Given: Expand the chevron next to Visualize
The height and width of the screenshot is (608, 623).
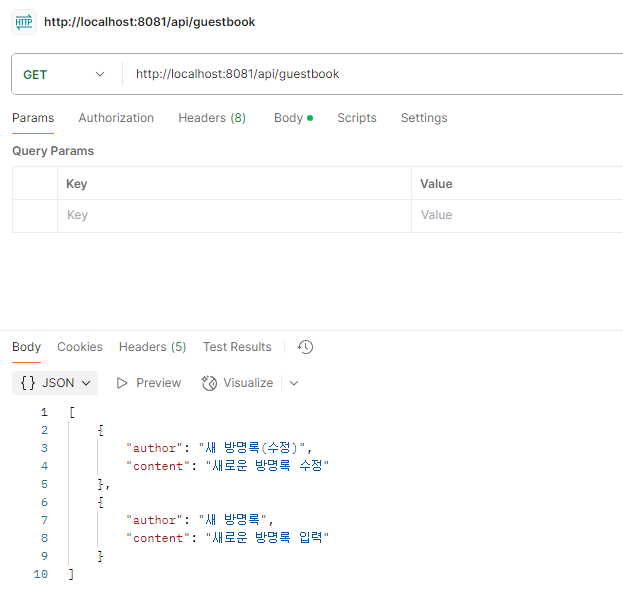Looking at the screenshot, I should (294, 383).
